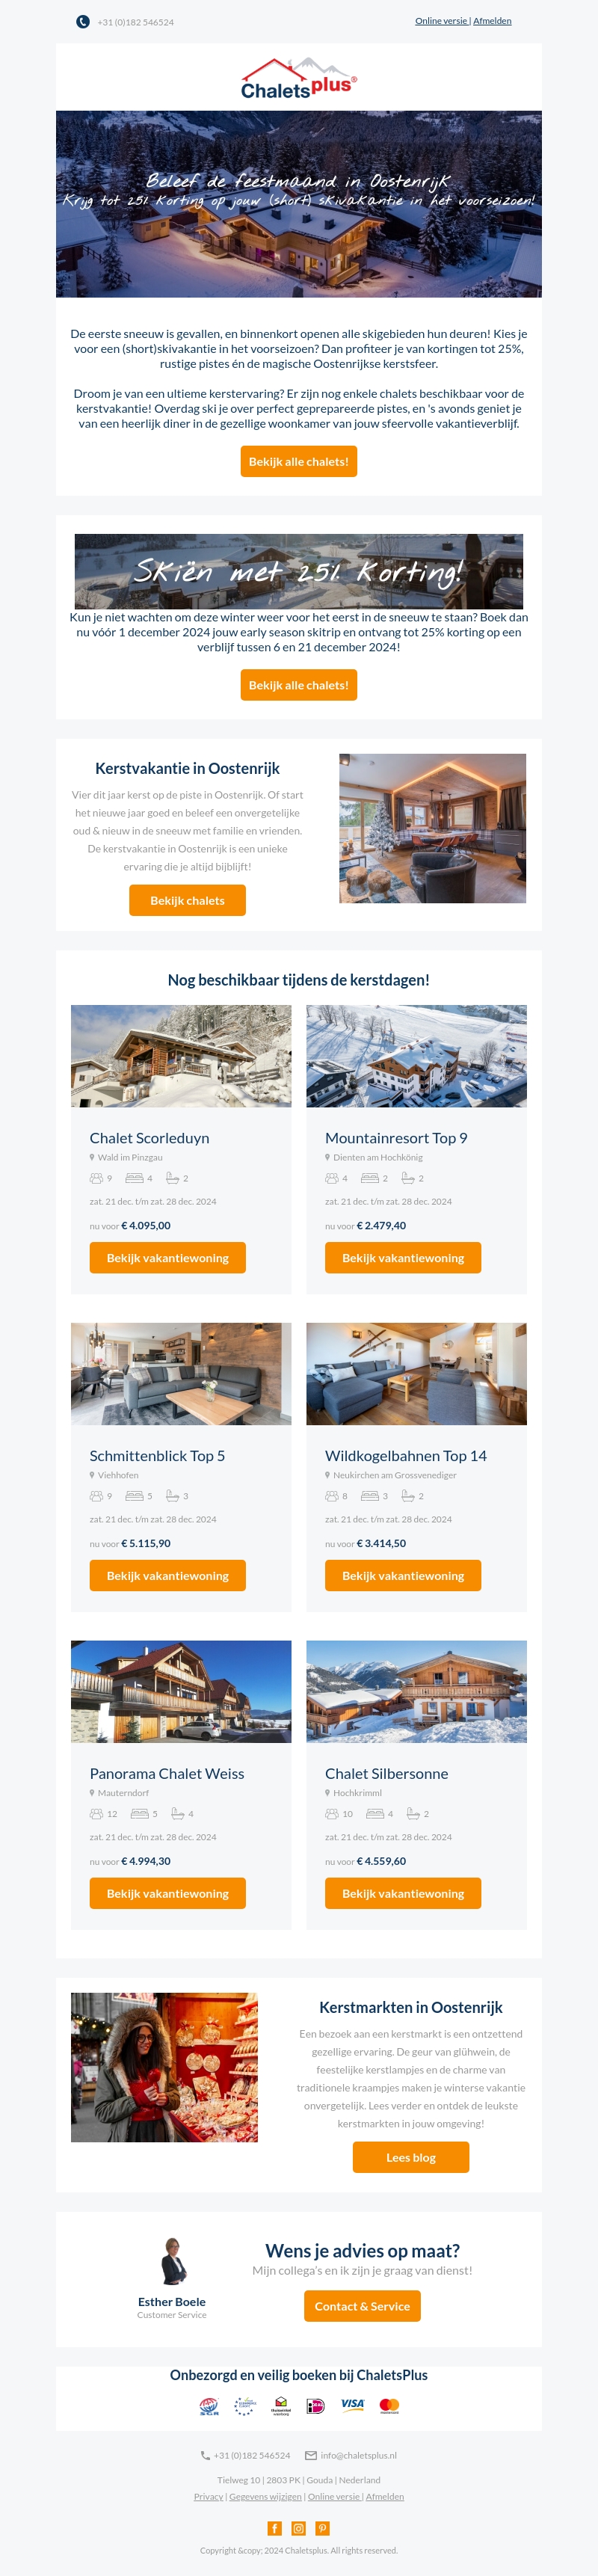Image resolution: width=598 pixels, height=2576 pixels.
Task: Open the Instagram icon in footer
Action: point(298,2528)
